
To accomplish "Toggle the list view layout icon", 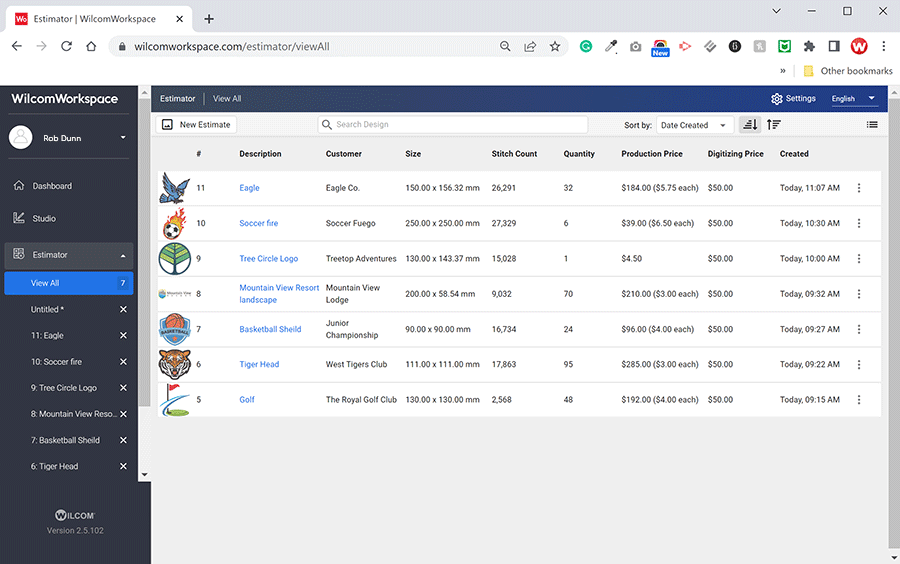I will pyautogui.click(x=872, y=125).
